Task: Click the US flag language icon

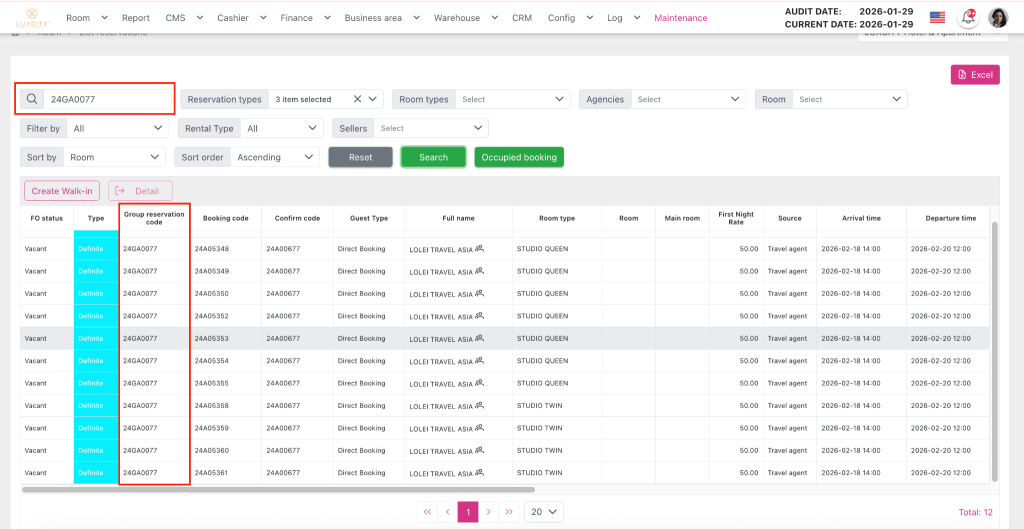Action: coord(937,17)
